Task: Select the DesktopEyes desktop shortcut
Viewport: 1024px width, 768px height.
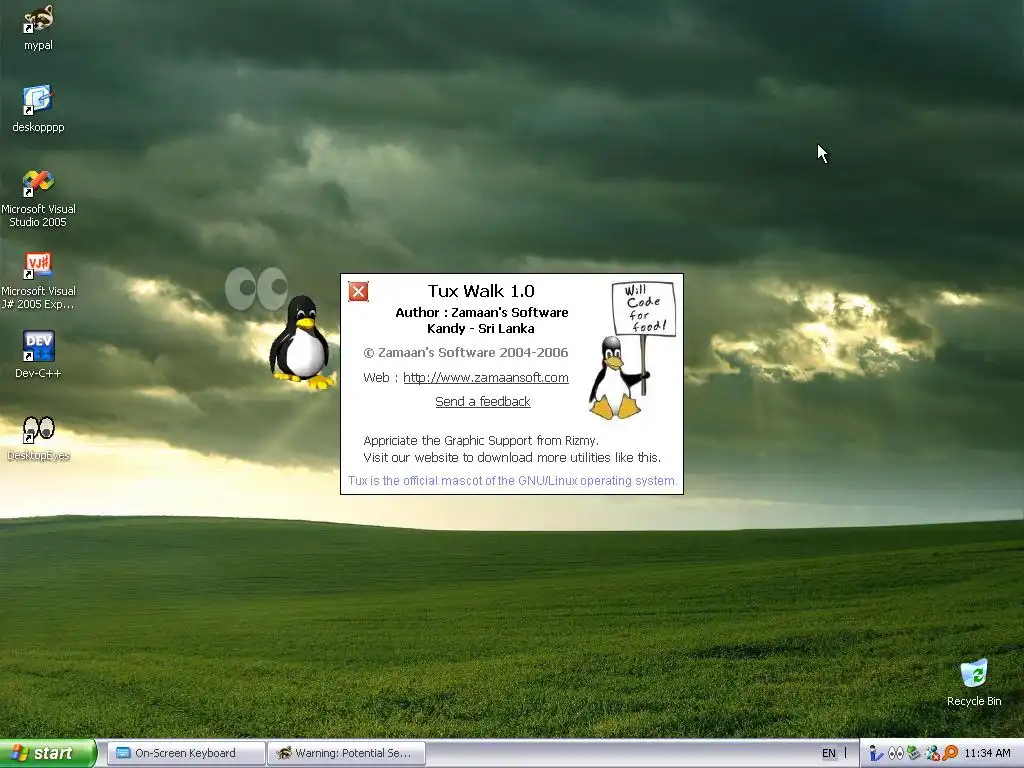Action: 38,438
